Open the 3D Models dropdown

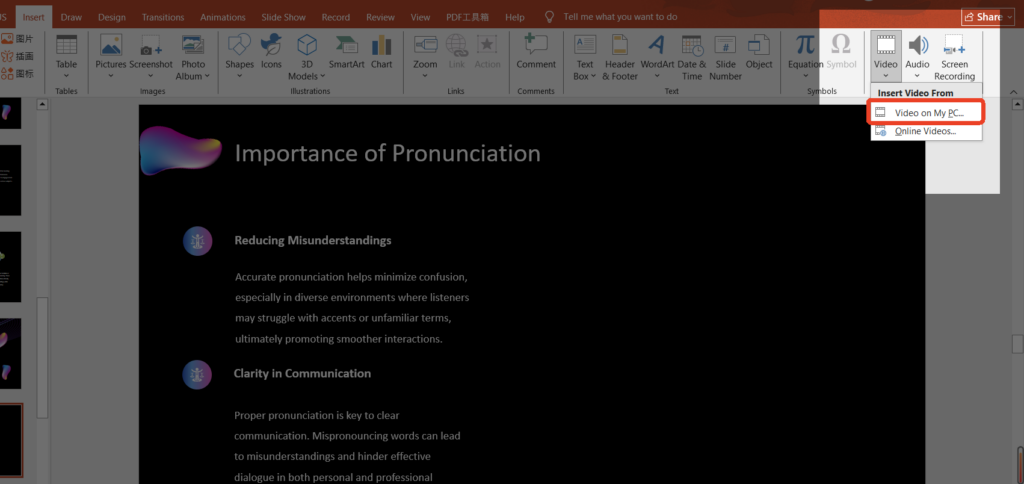coord(306,55)
